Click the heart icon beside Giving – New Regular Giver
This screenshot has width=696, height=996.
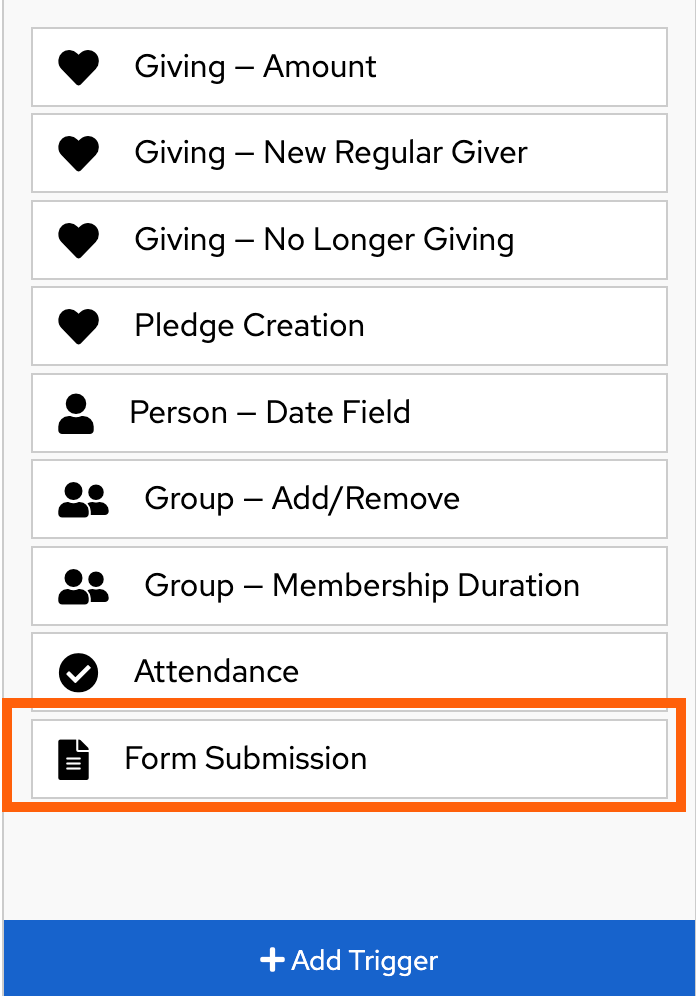[x=78, y=152]
